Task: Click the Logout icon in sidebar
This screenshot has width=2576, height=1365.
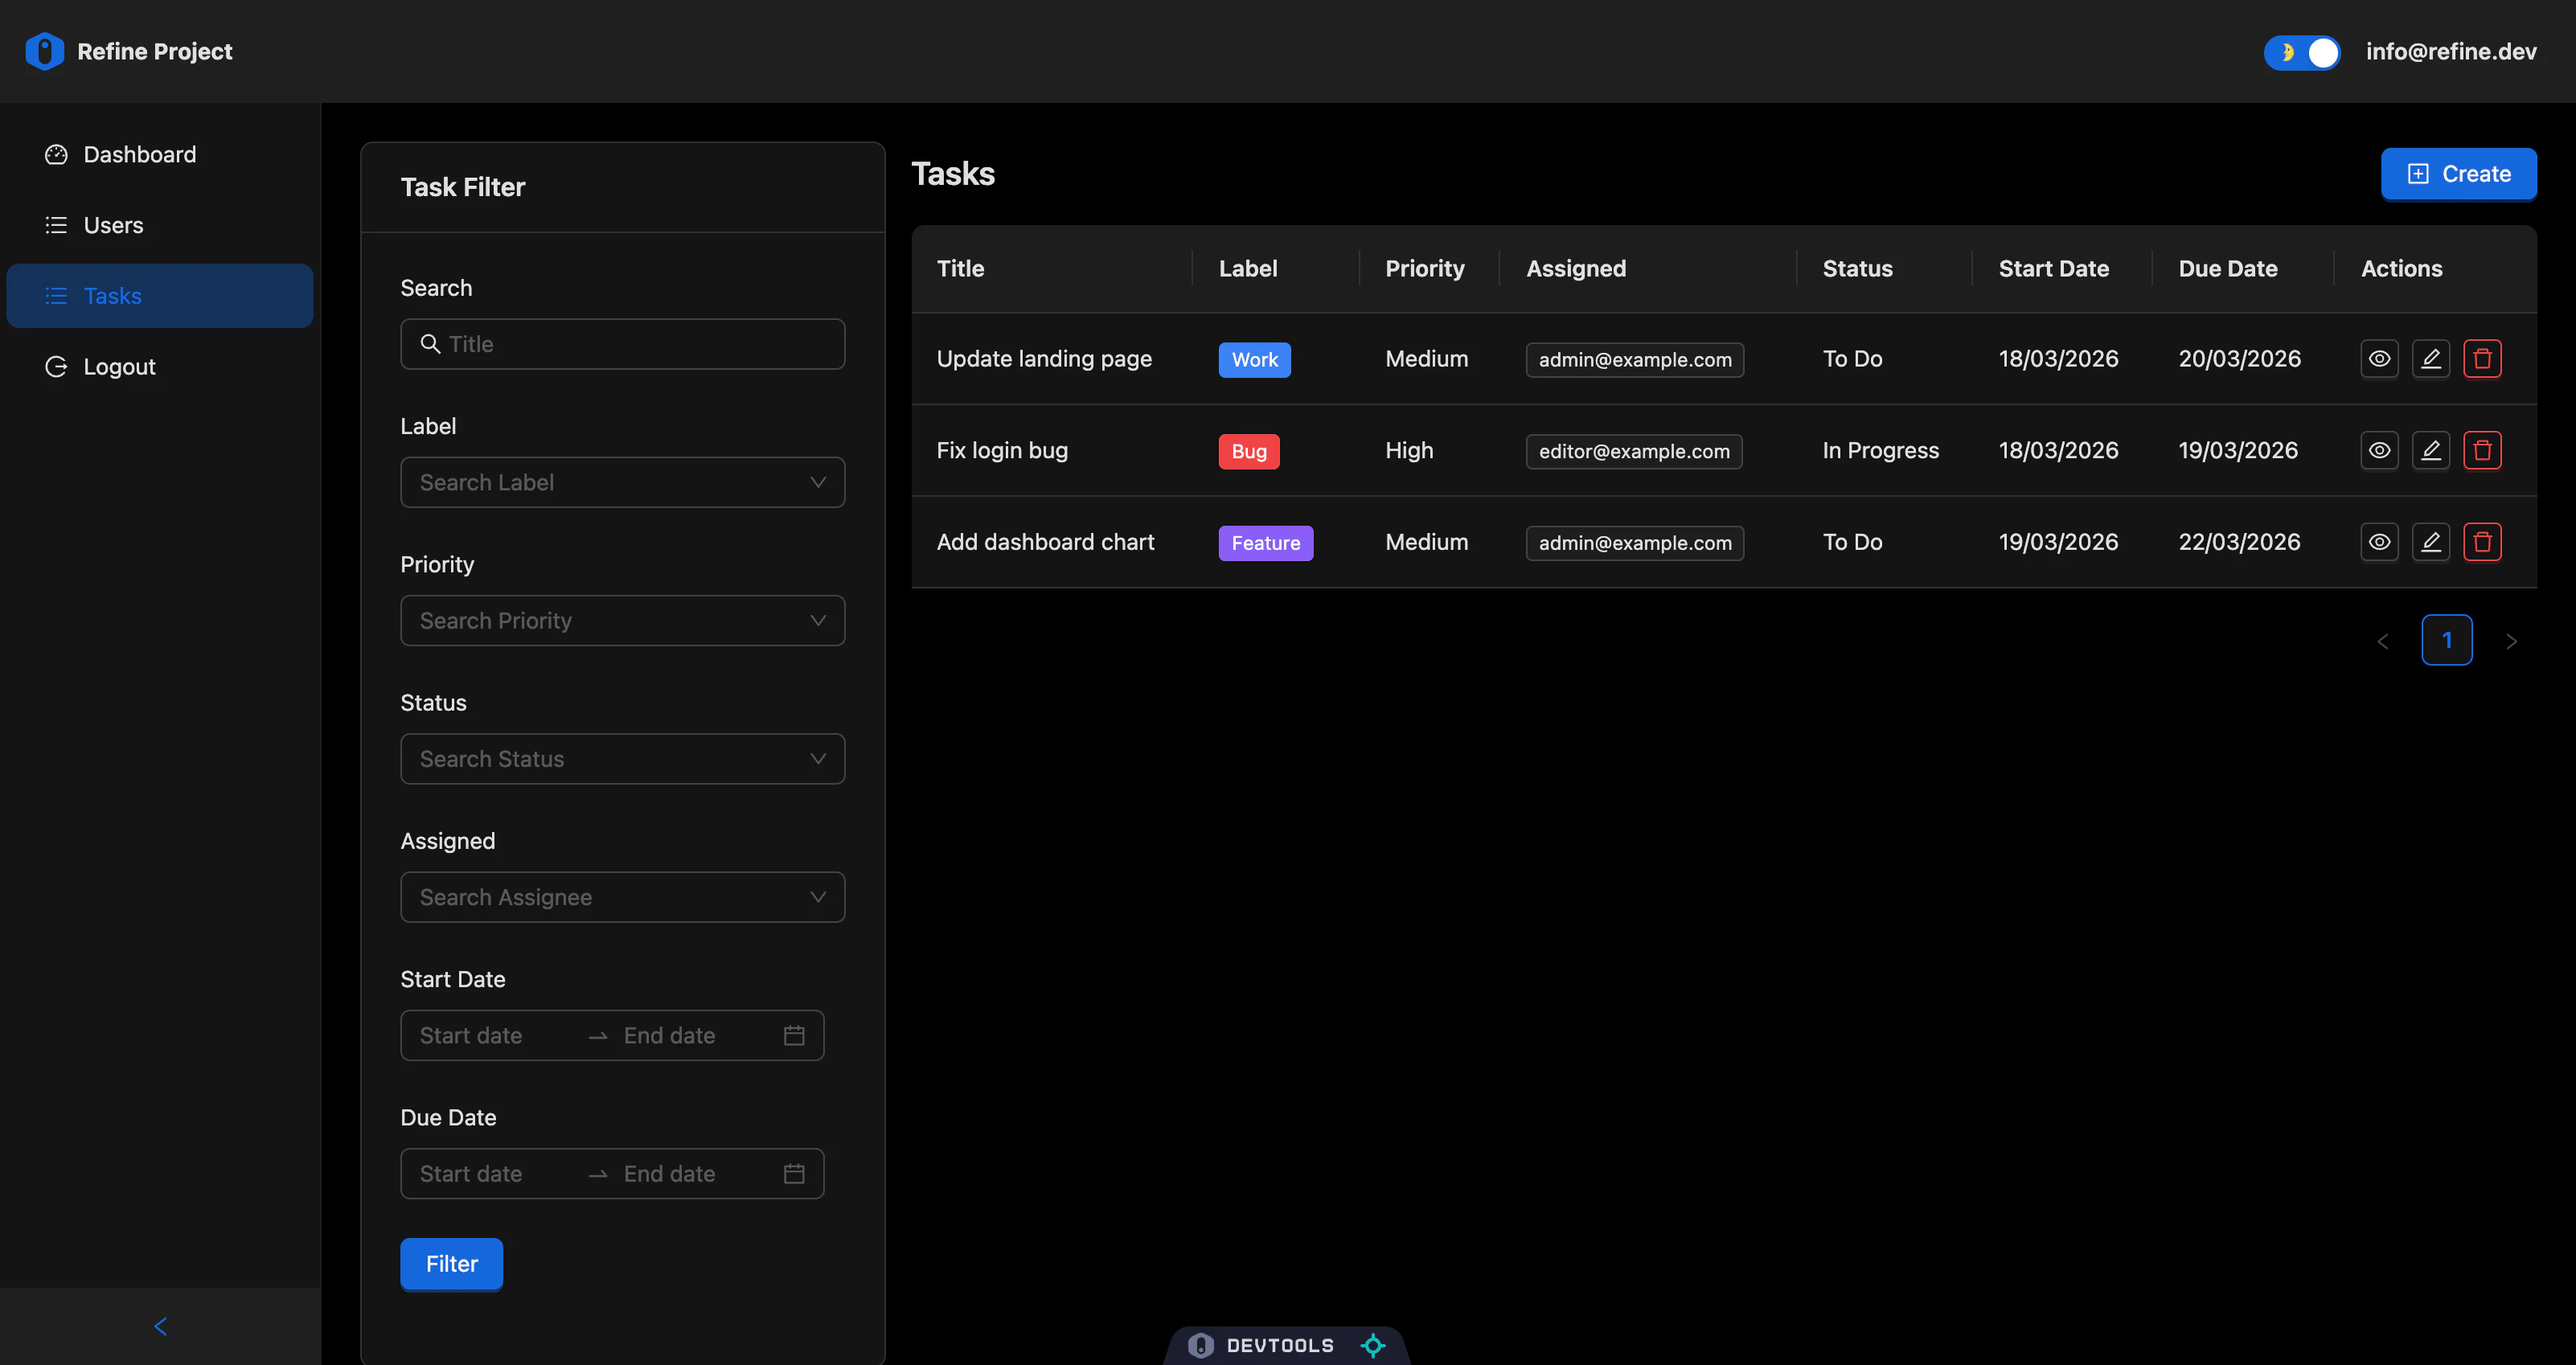Action: click(x=56, y=366)
